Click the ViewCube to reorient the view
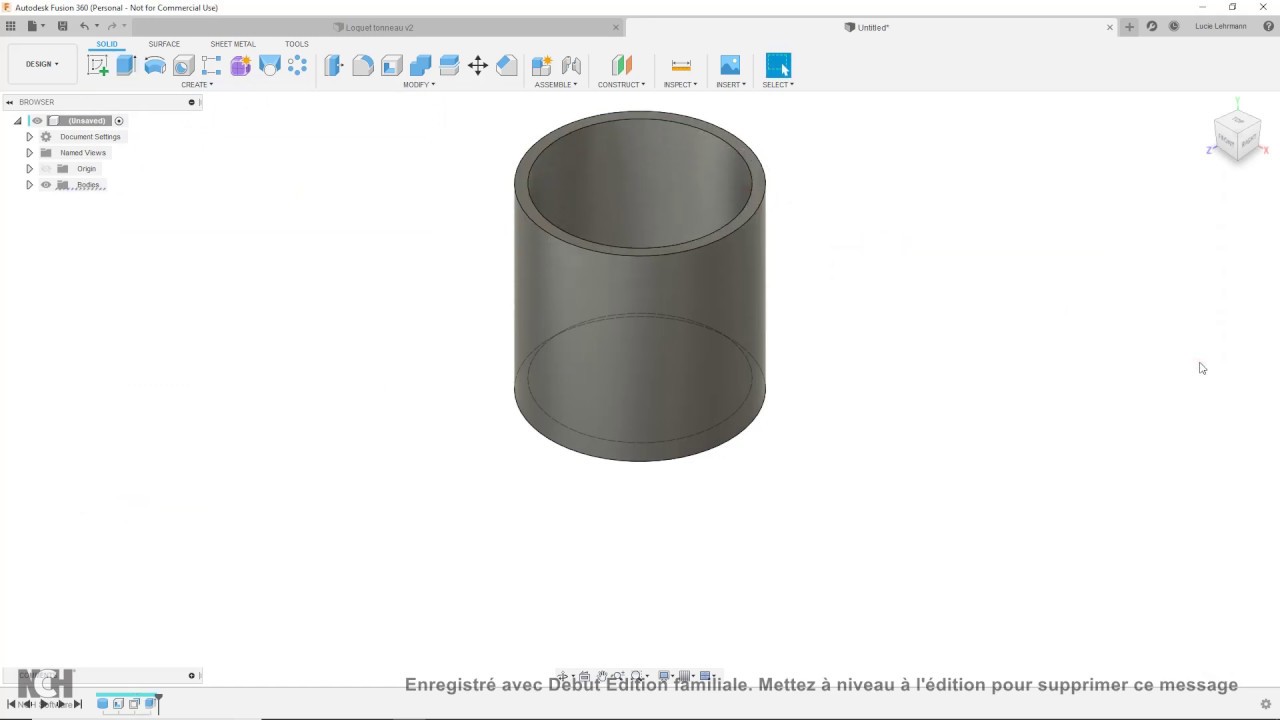Screen dimensions: 1280x720 coord(1238,134)
